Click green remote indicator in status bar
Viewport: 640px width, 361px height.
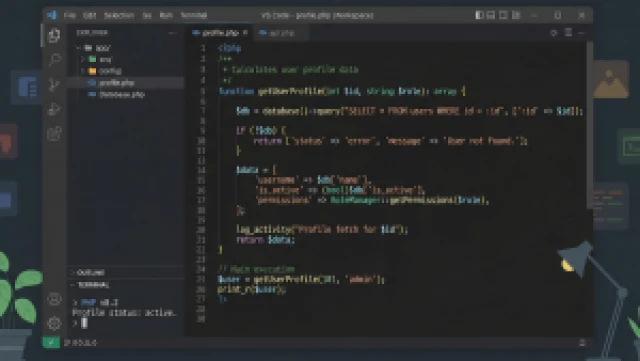[51, 343]
